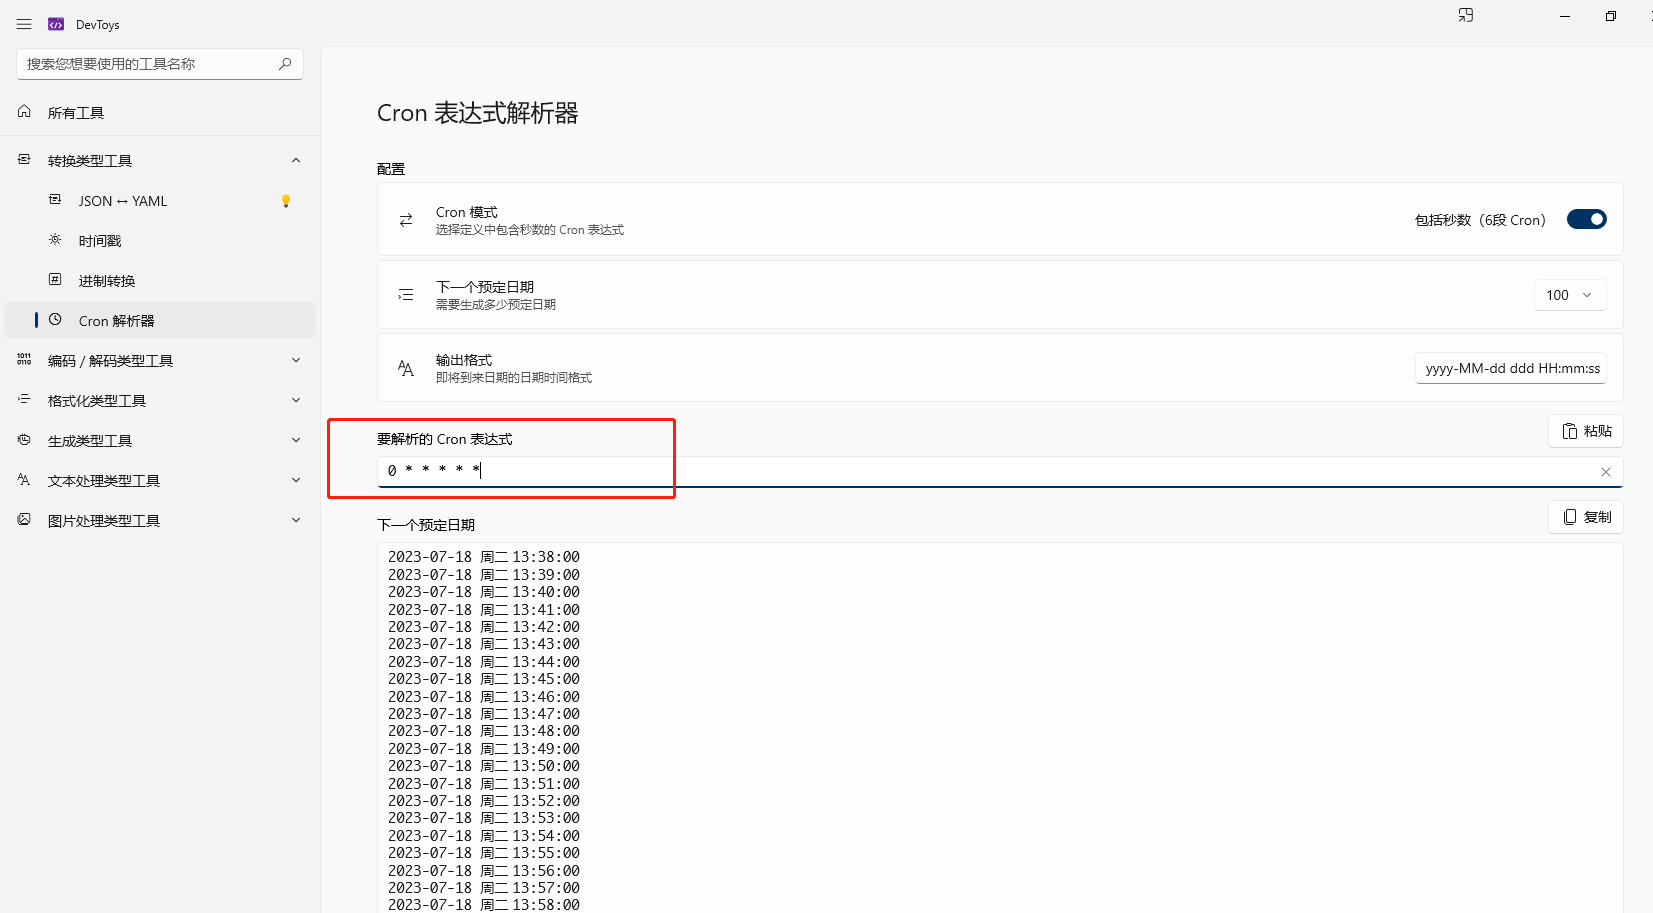
Task: Expand the 图片处理类型工具 chevron
Action: (296, 520)
